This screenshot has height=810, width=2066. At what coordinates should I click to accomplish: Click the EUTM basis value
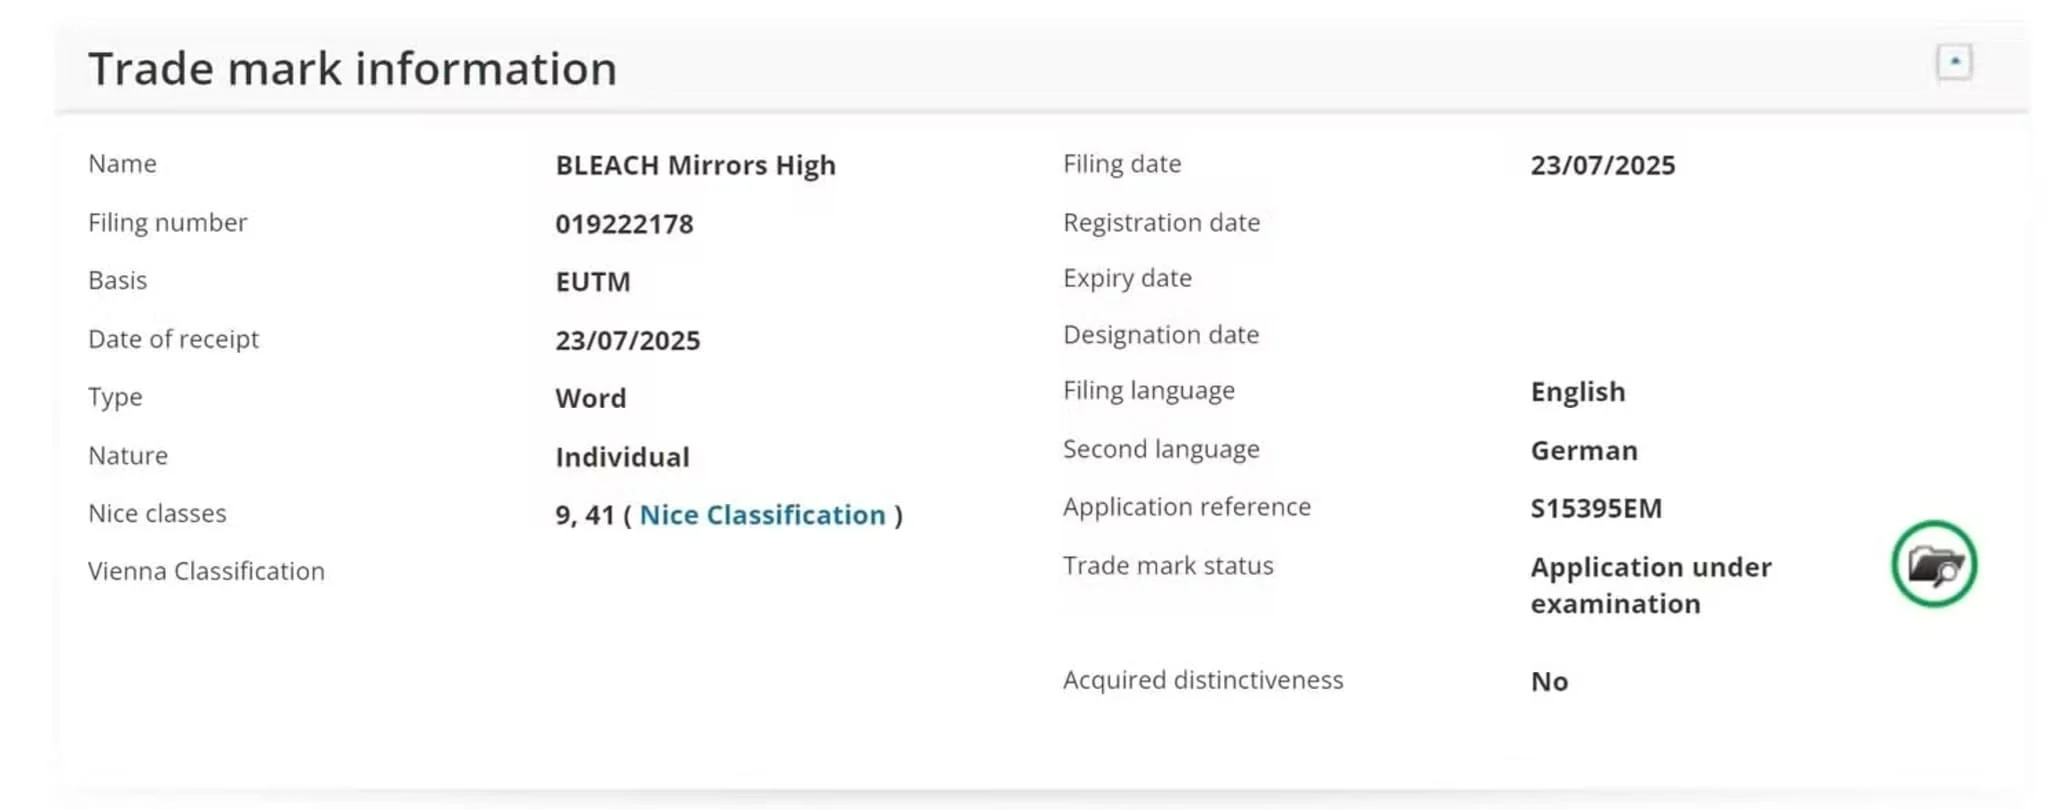point(593,282)
